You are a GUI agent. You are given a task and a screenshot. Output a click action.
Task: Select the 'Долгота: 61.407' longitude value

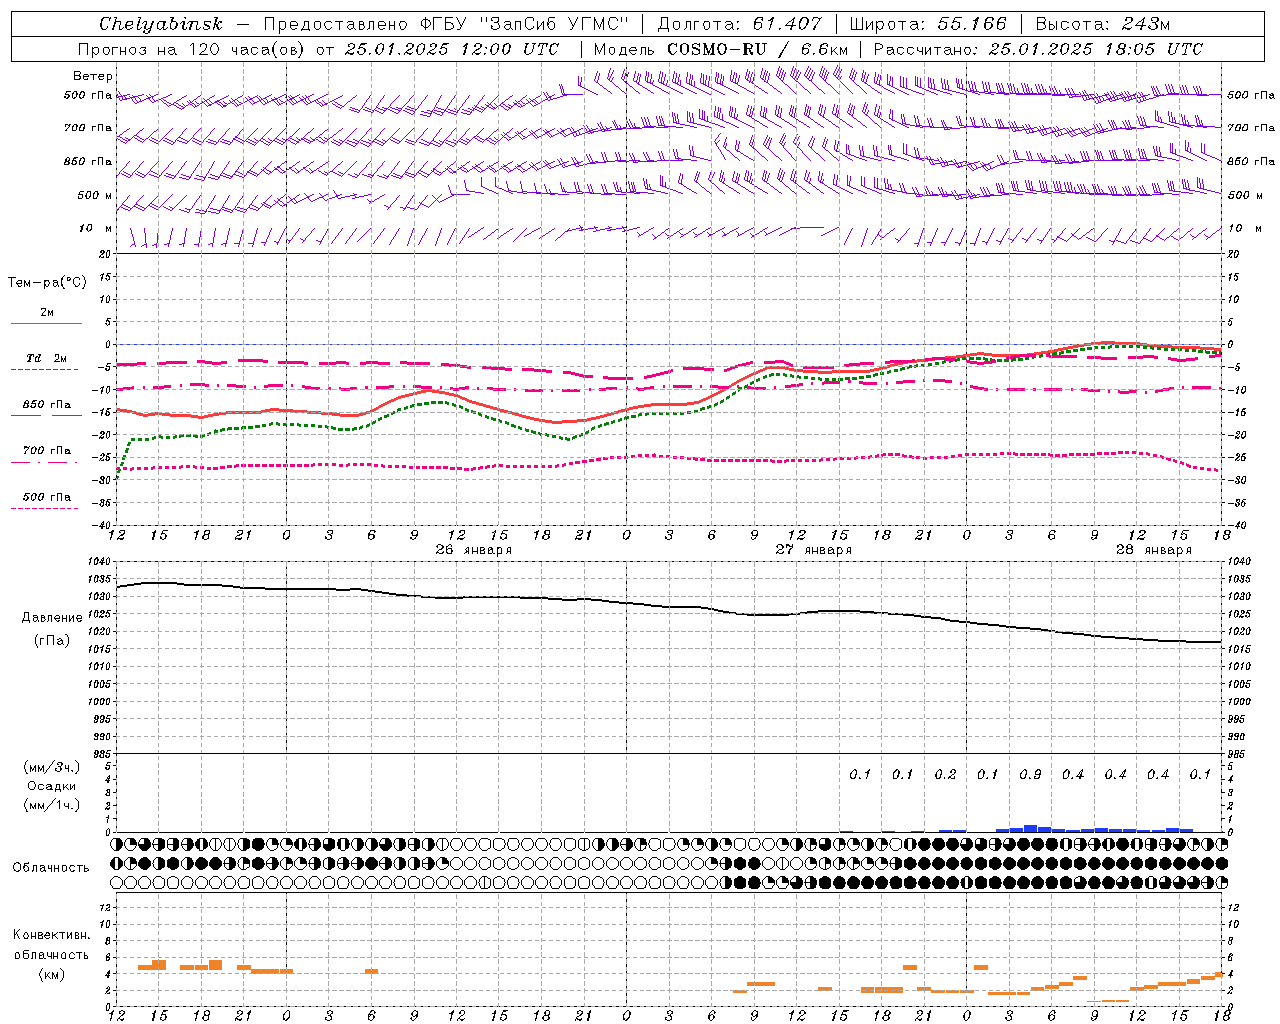coord(739,24)
